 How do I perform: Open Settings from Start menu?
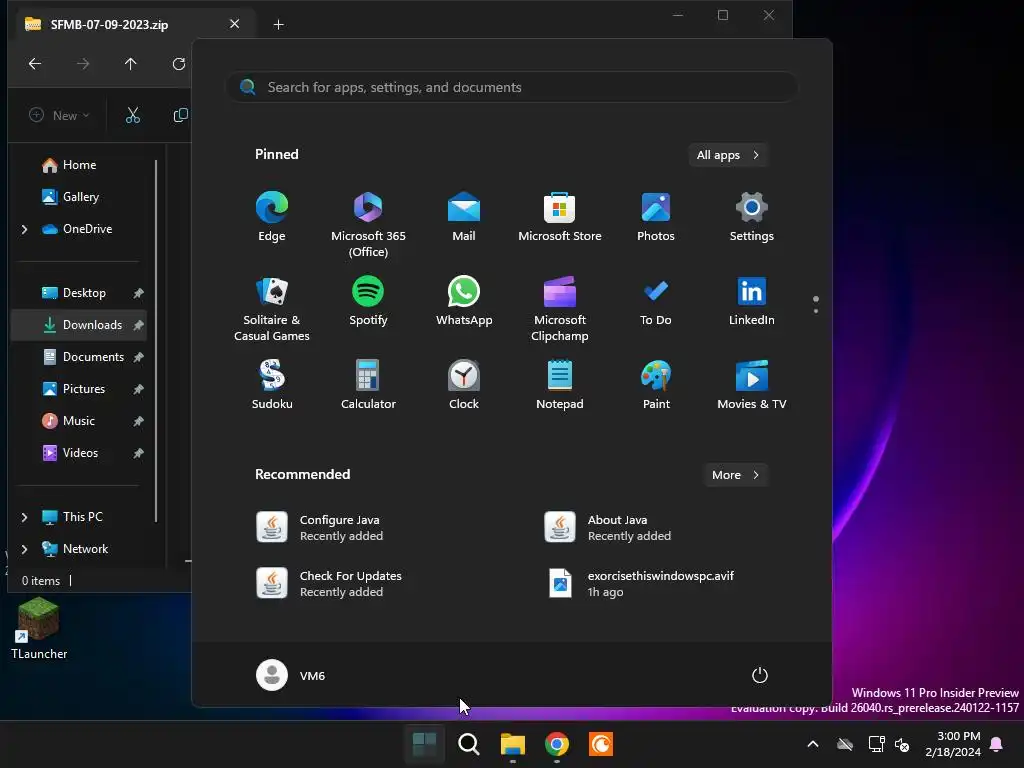[752, 217]
